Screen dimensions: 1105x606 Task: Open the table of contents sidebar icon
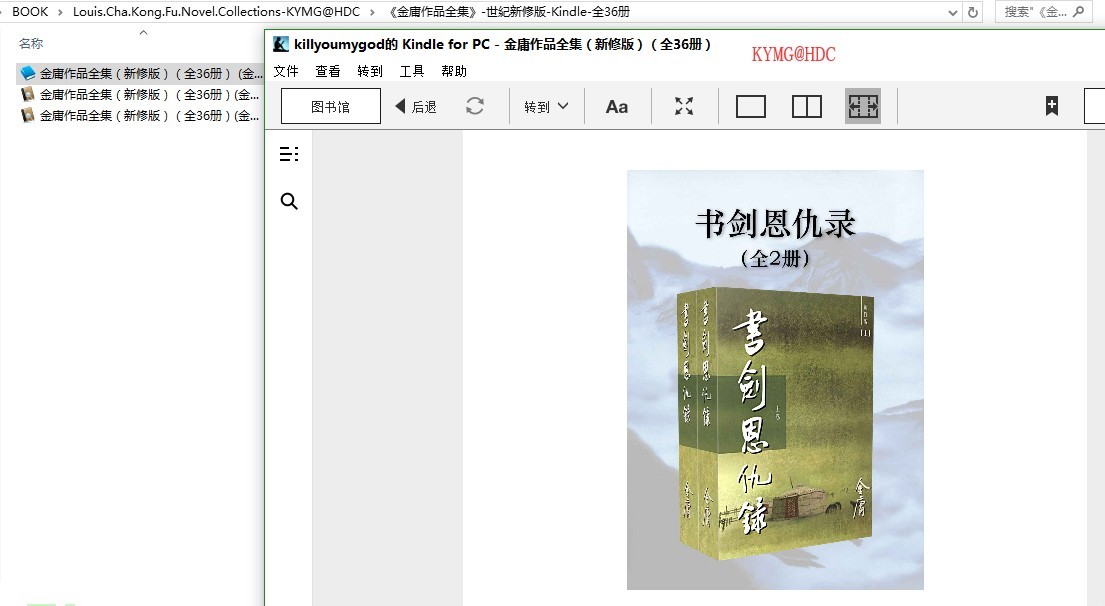click(289, 154)
